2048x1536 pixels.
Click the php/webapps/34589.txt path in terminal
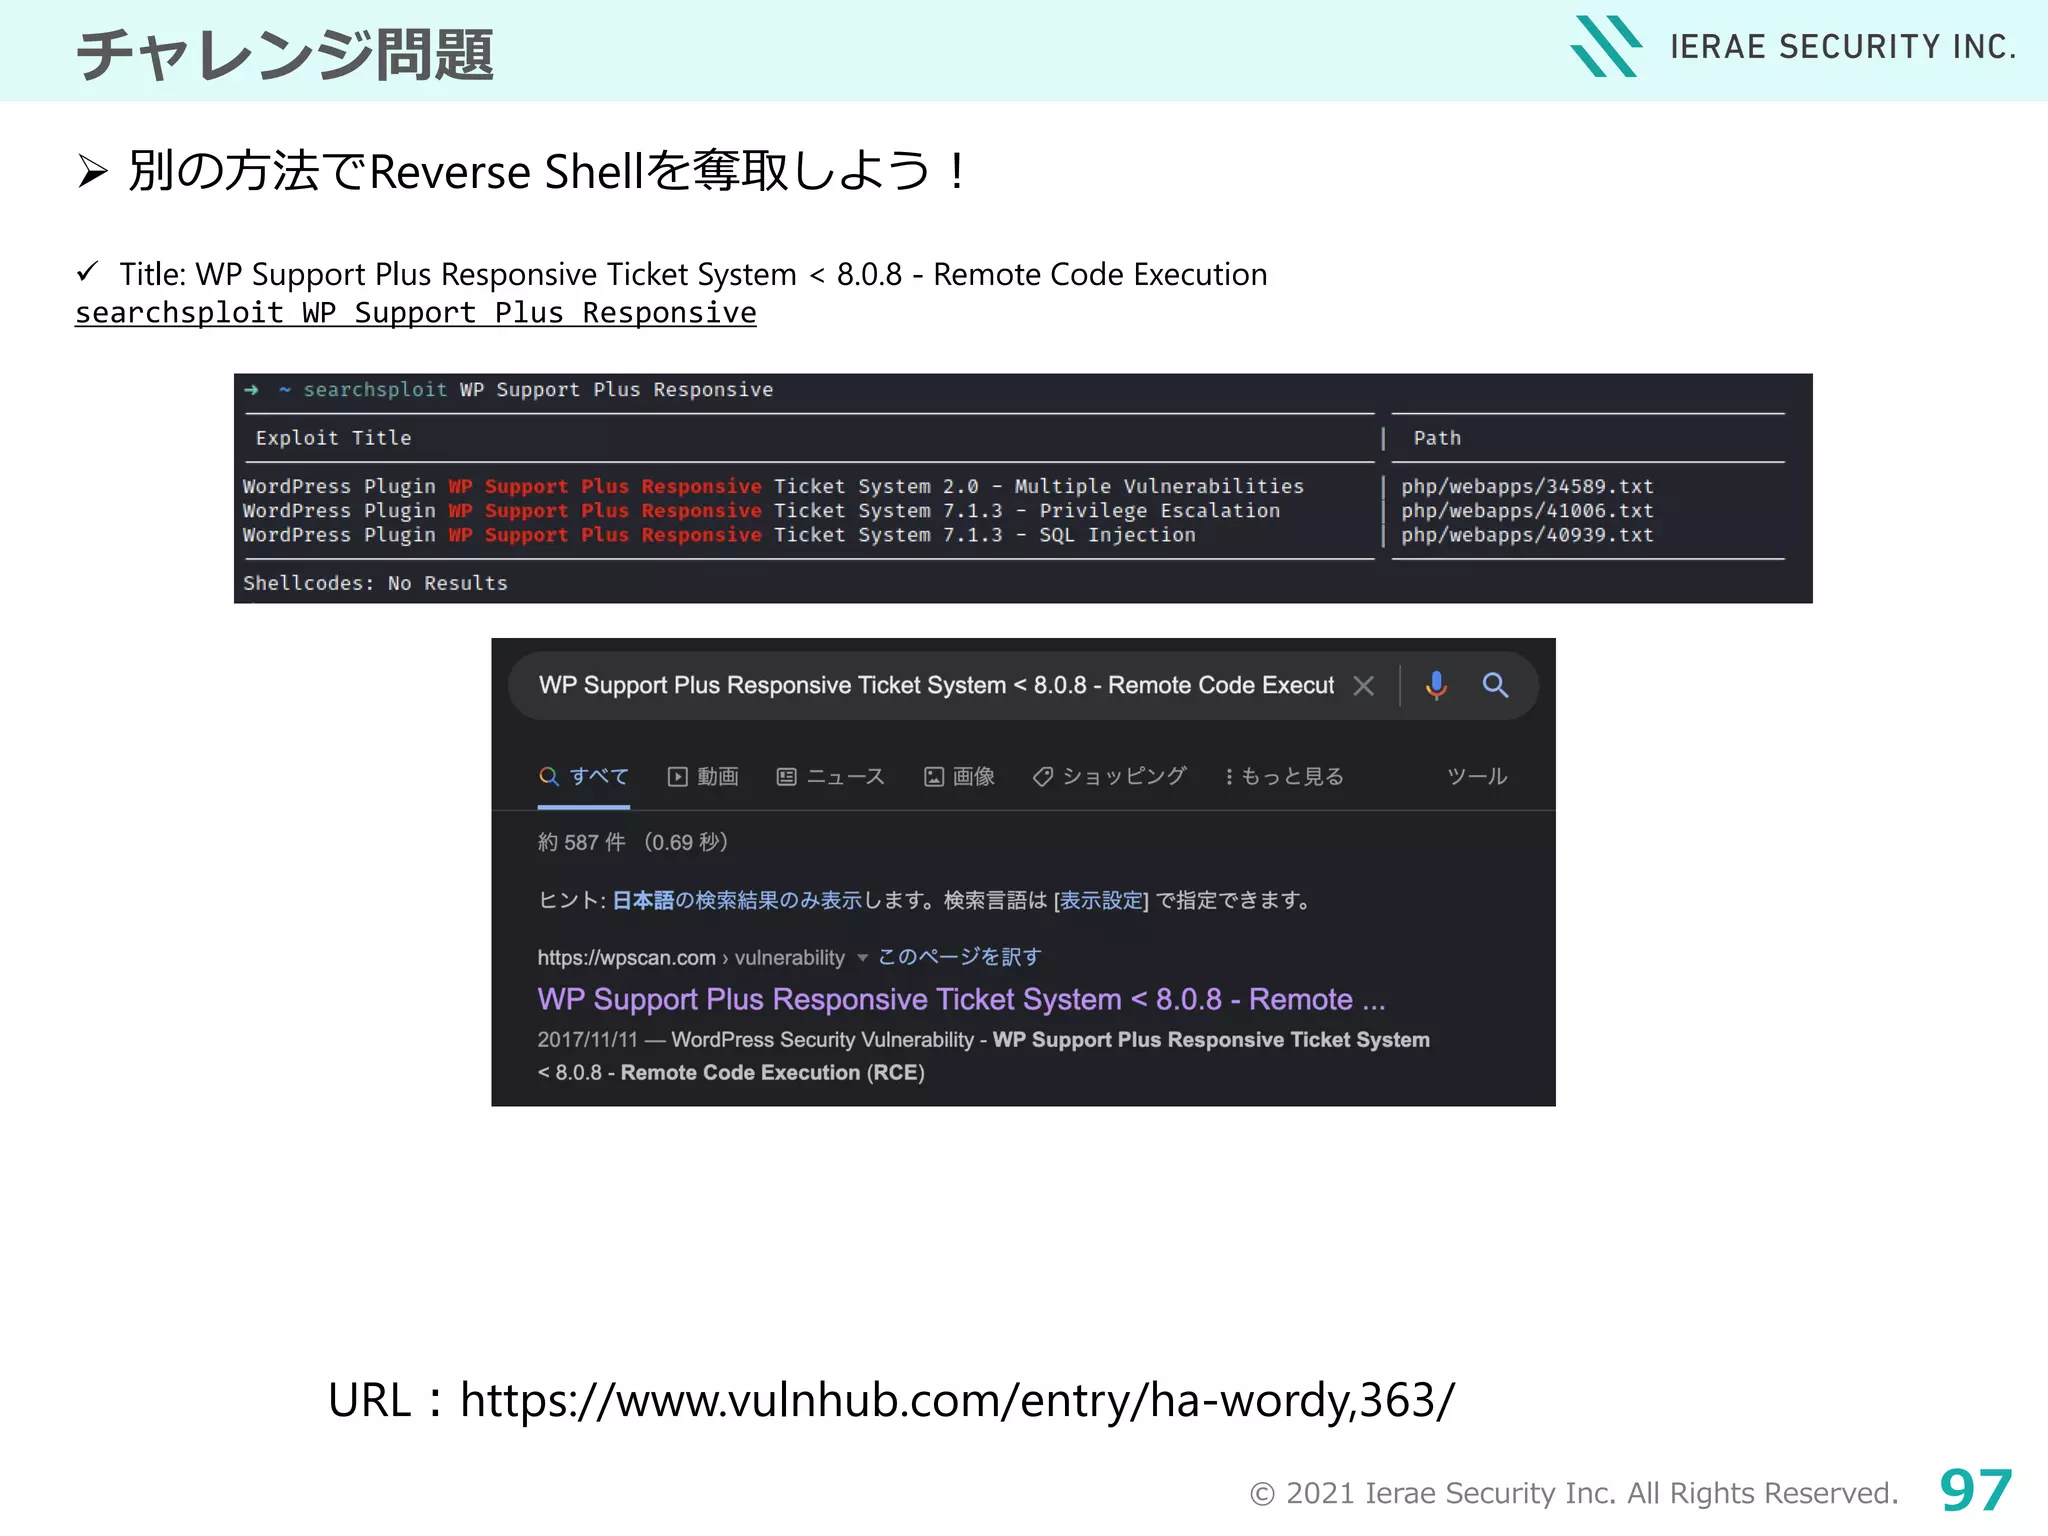tap(1527, 486)
